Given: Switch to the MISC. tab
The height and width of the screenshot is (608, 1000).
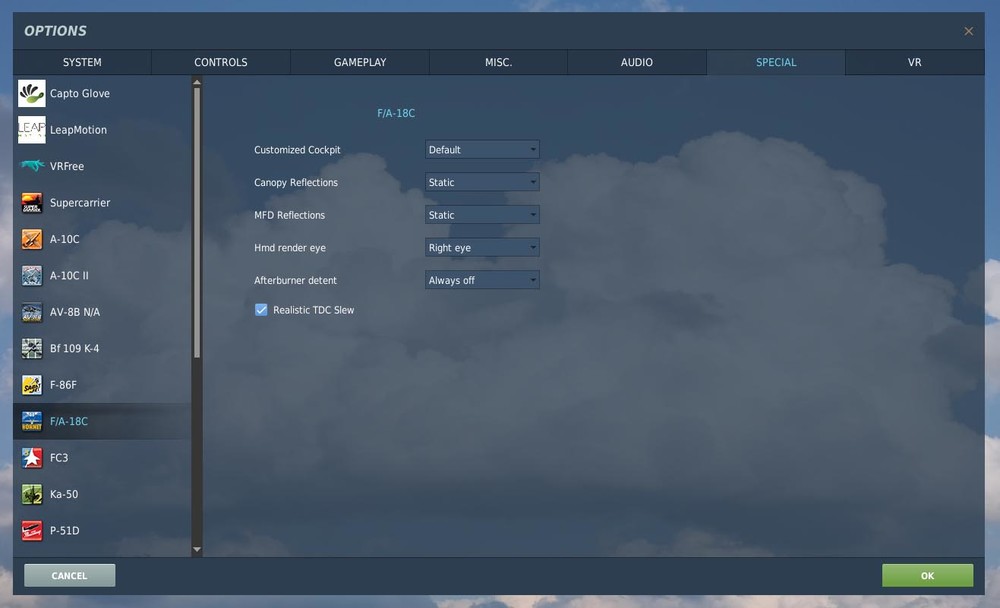Looking at the screenshot, I should 498,63.
